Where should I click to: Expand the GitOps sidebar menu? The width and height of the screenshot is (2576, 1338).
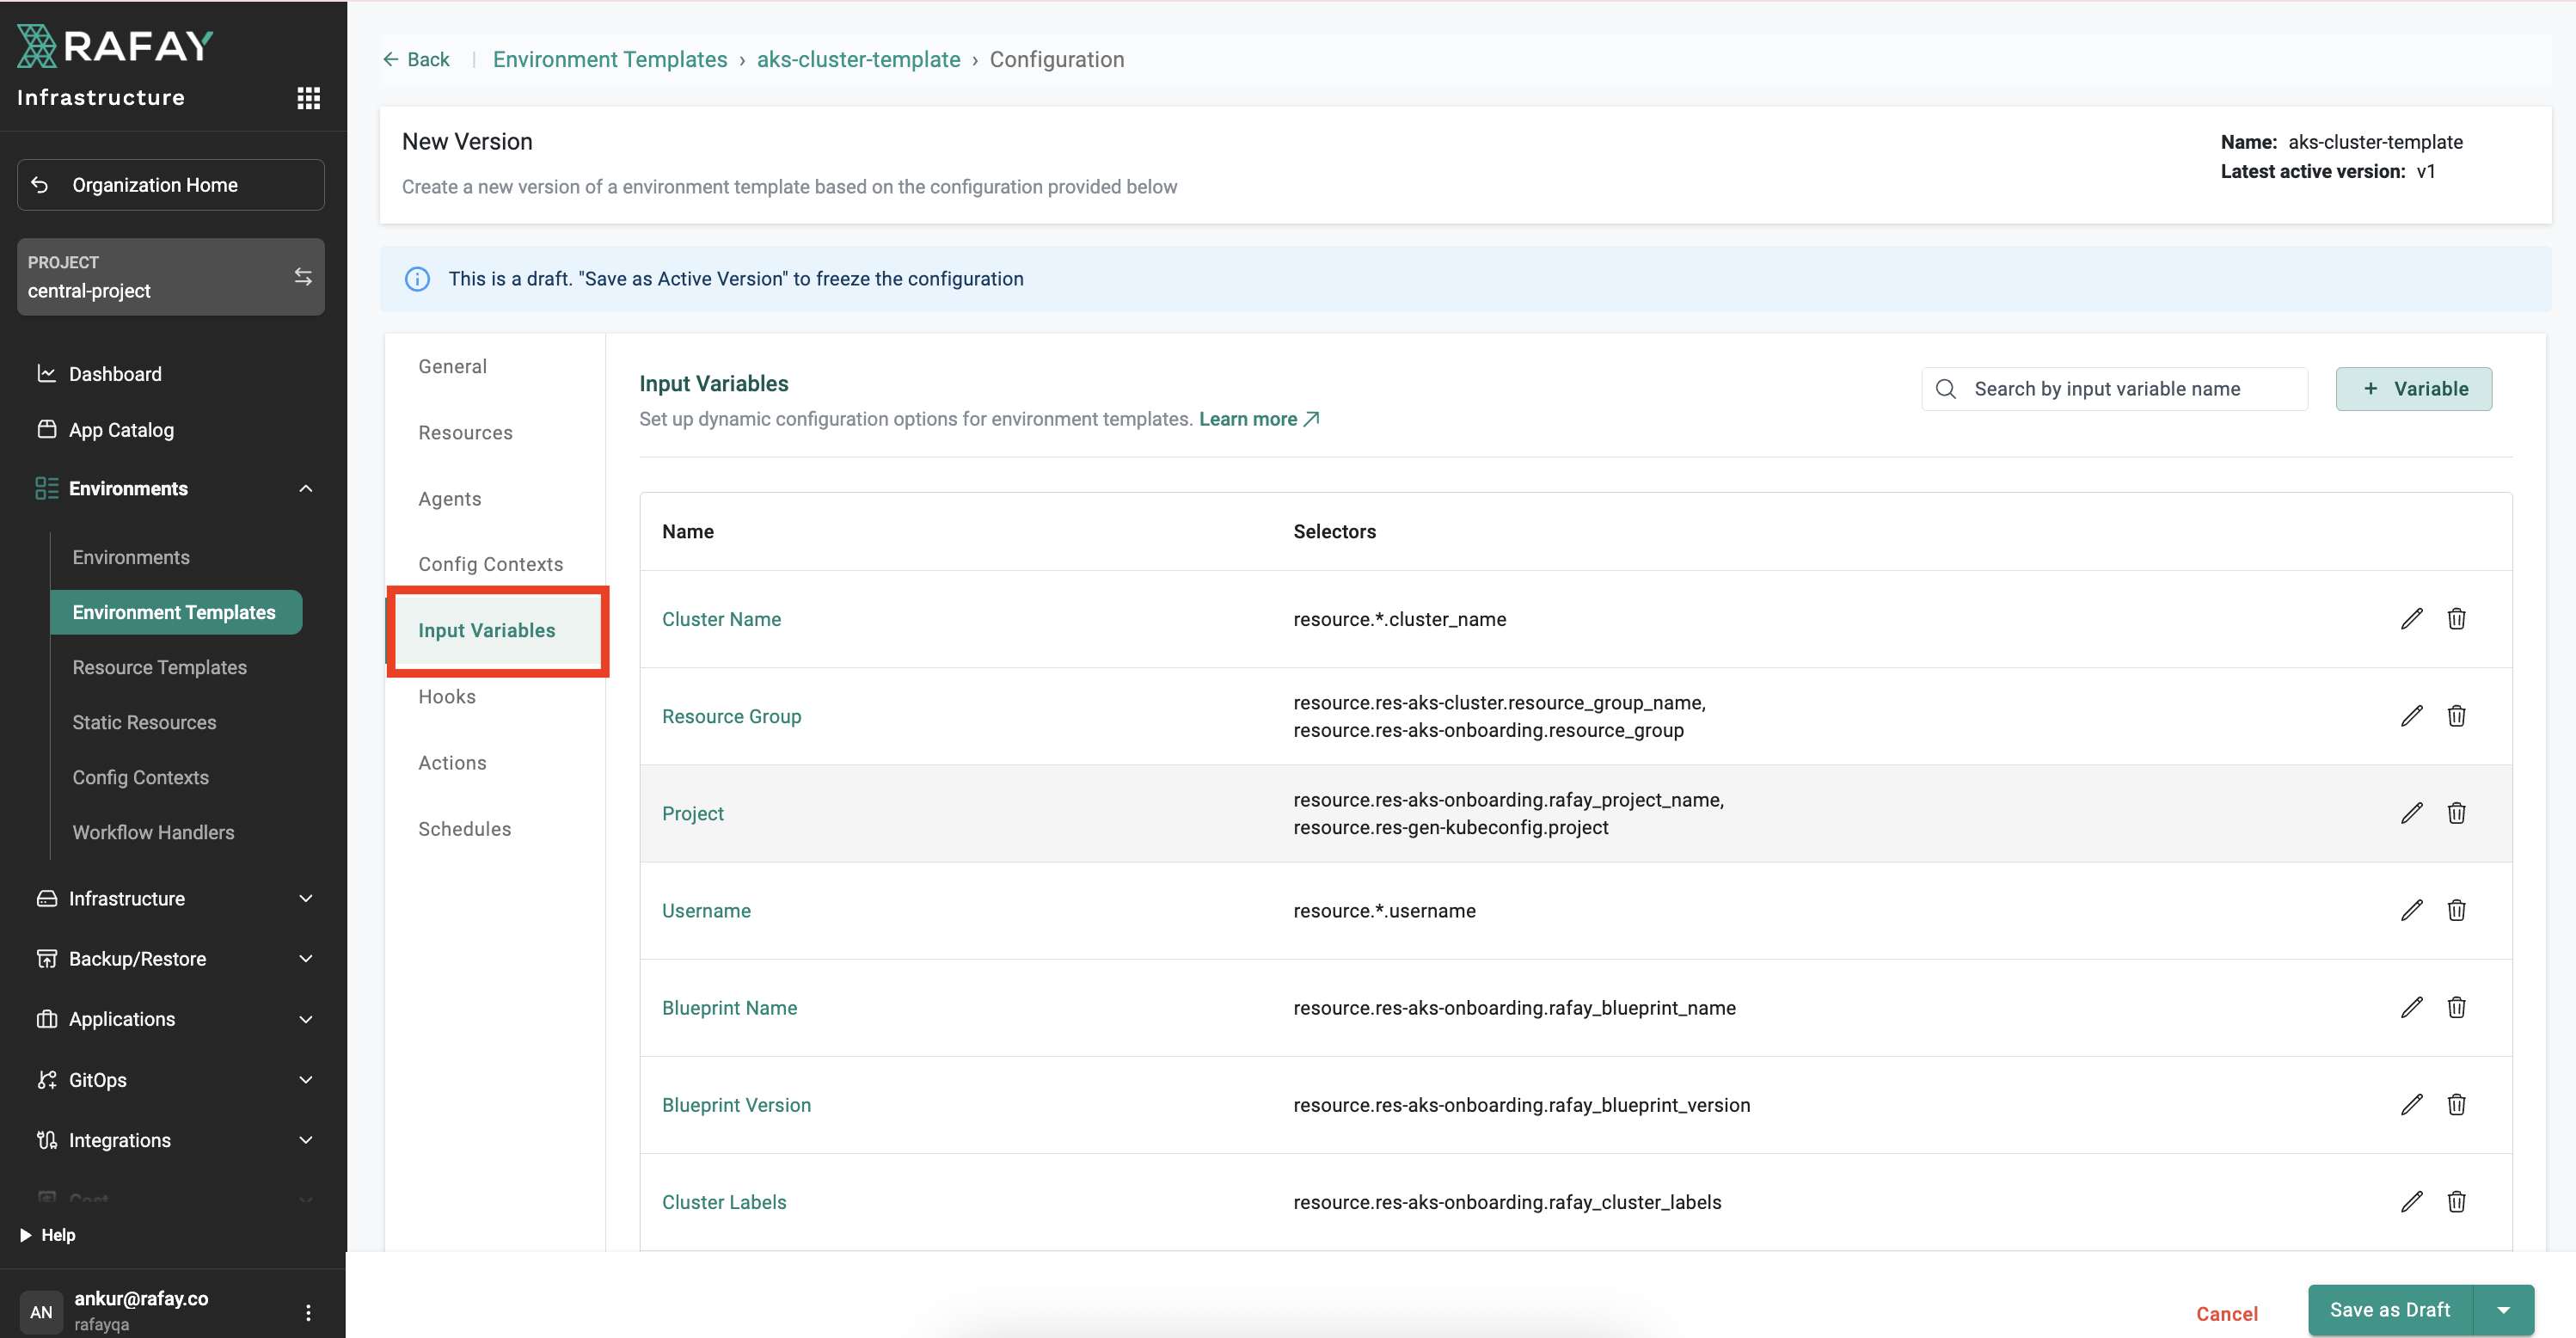[x=306, y=1079]
